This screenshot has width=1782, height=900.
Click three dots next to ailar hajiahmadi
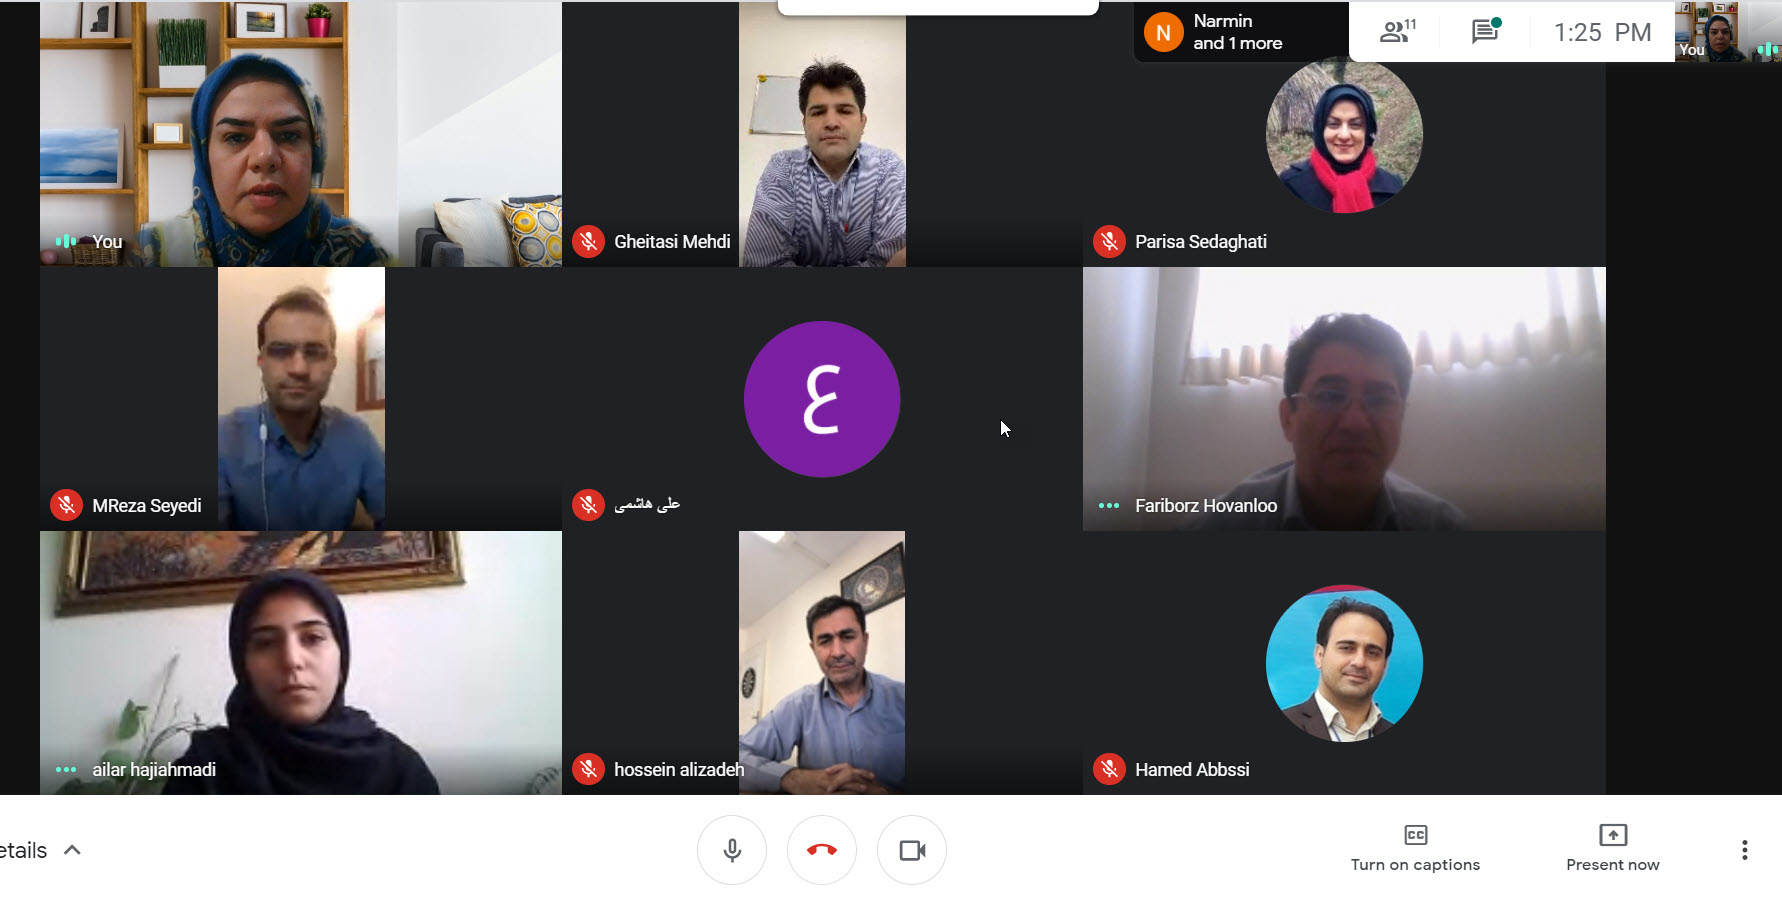point(66,769)
